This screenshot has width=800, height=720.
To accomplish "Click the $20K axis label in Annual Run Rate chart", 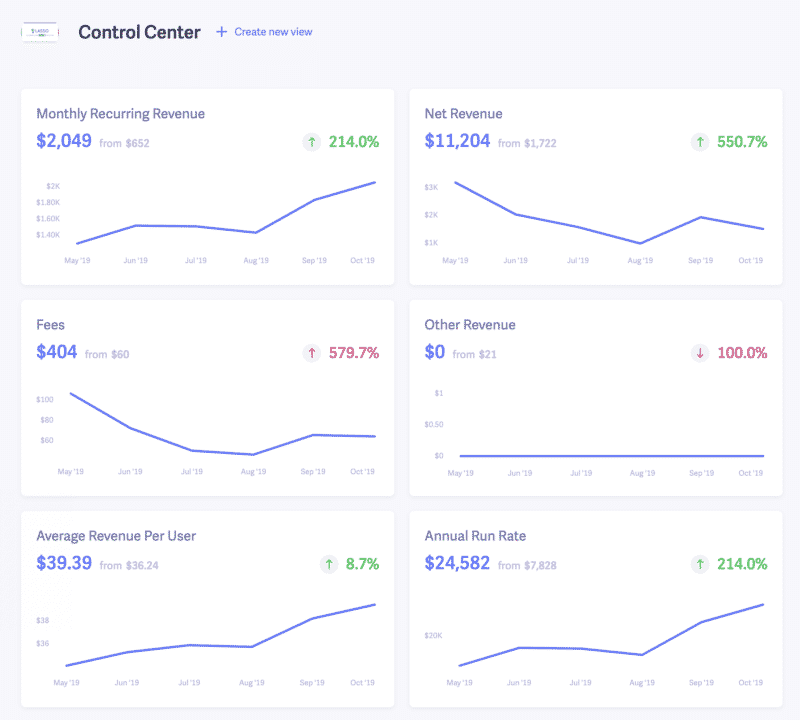I will 433,636.
